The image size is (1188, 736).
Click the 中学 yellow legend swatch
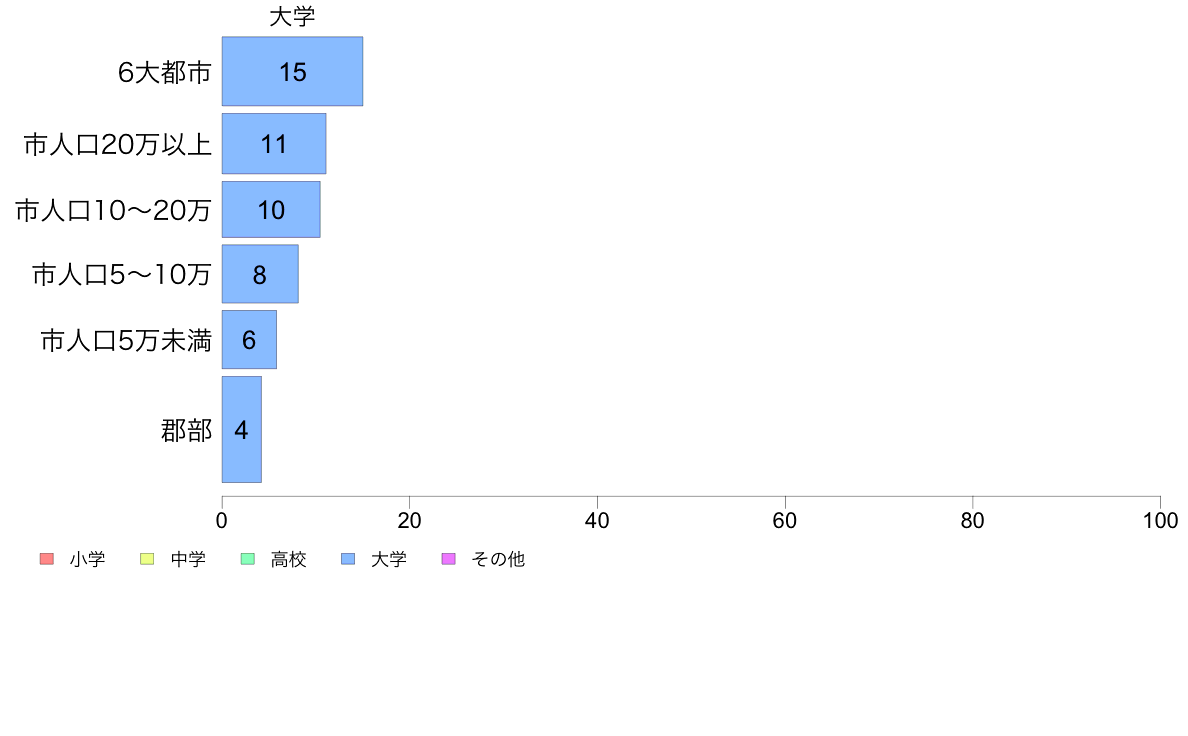pos(147,559)
